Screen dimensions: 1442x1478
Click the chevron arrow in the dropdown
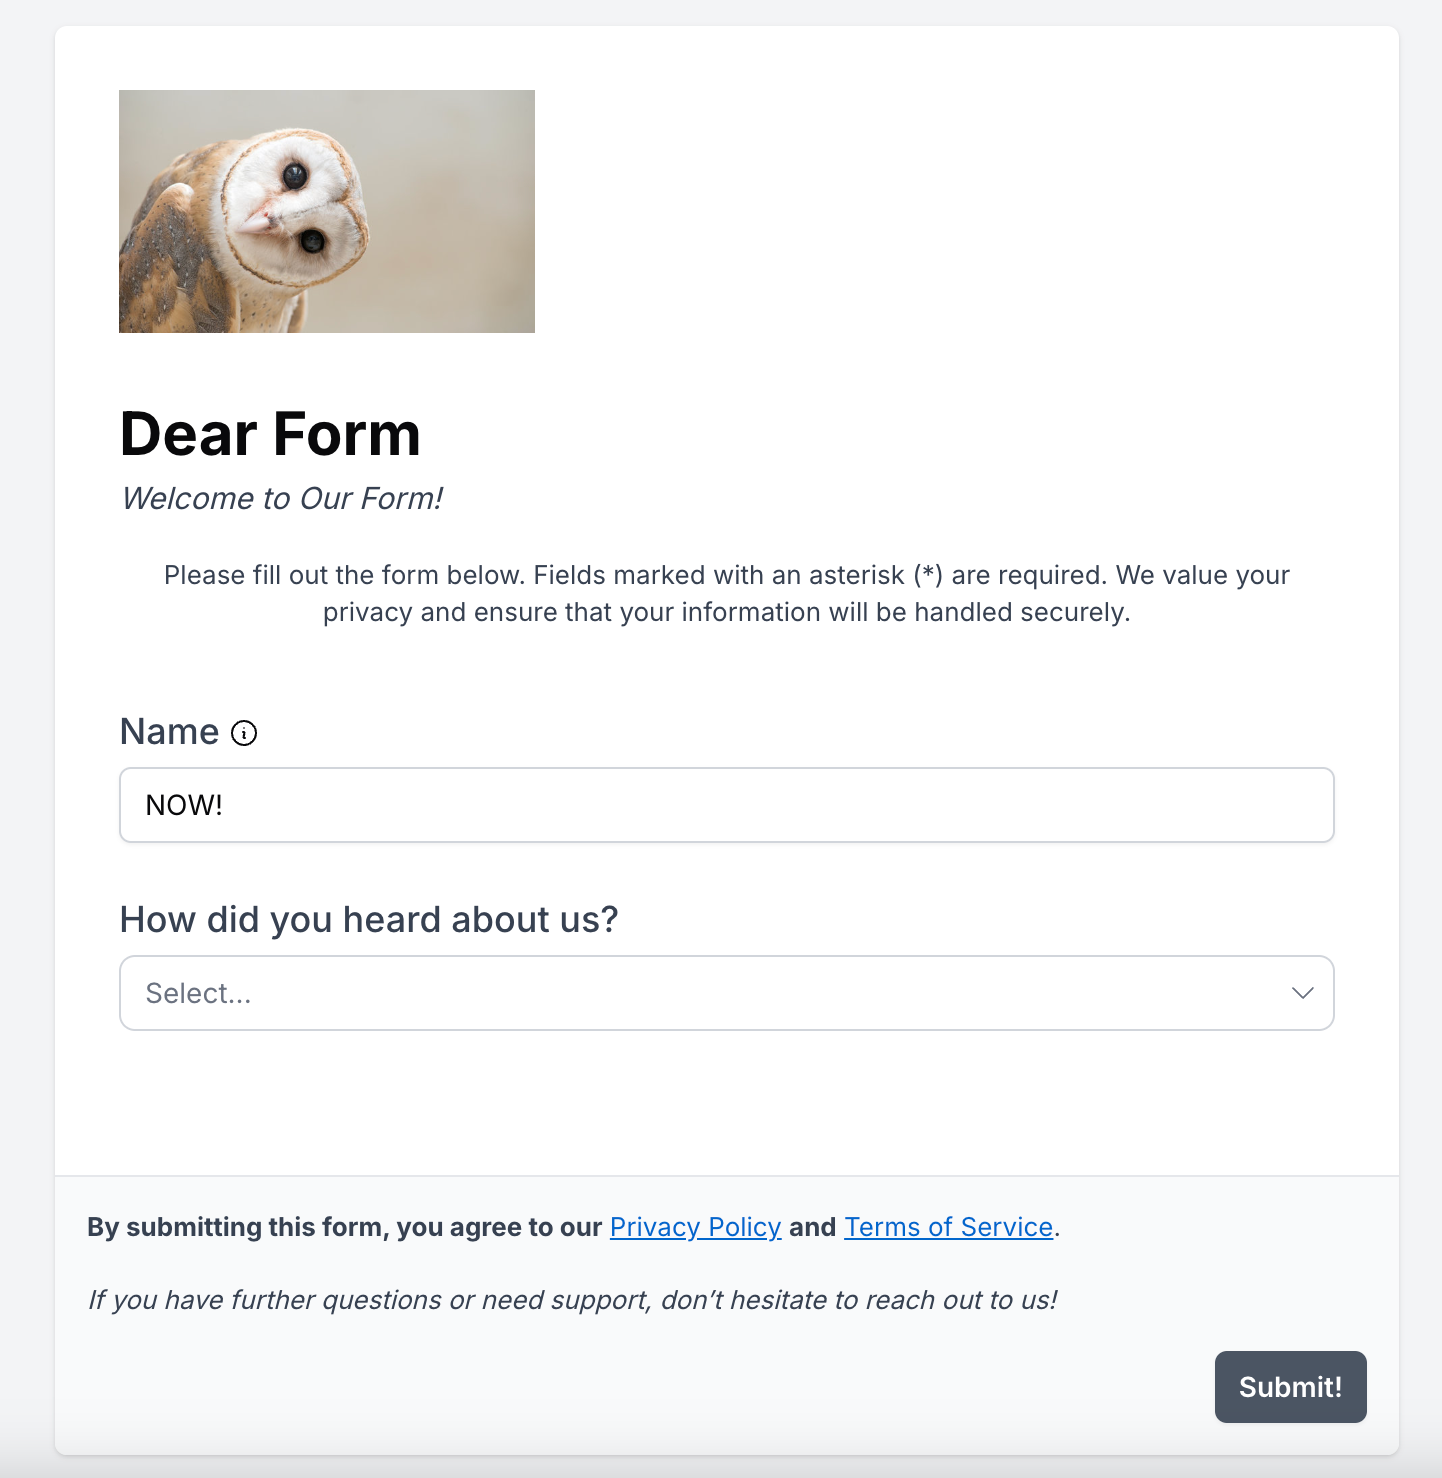(x=1302, y=993)
